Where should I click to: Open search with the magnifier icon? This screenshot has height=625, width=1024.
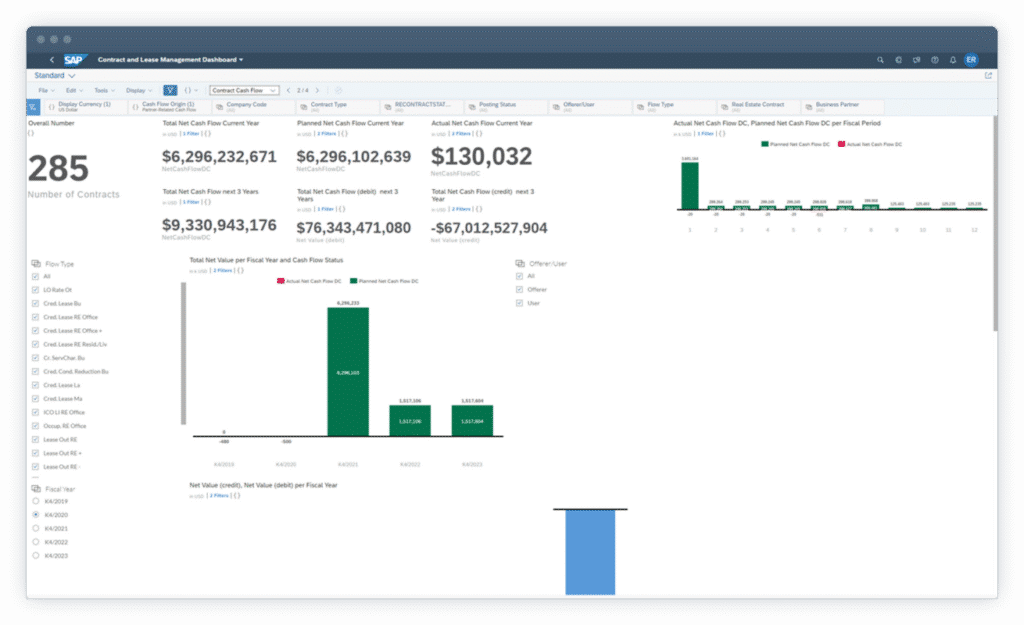880,60
